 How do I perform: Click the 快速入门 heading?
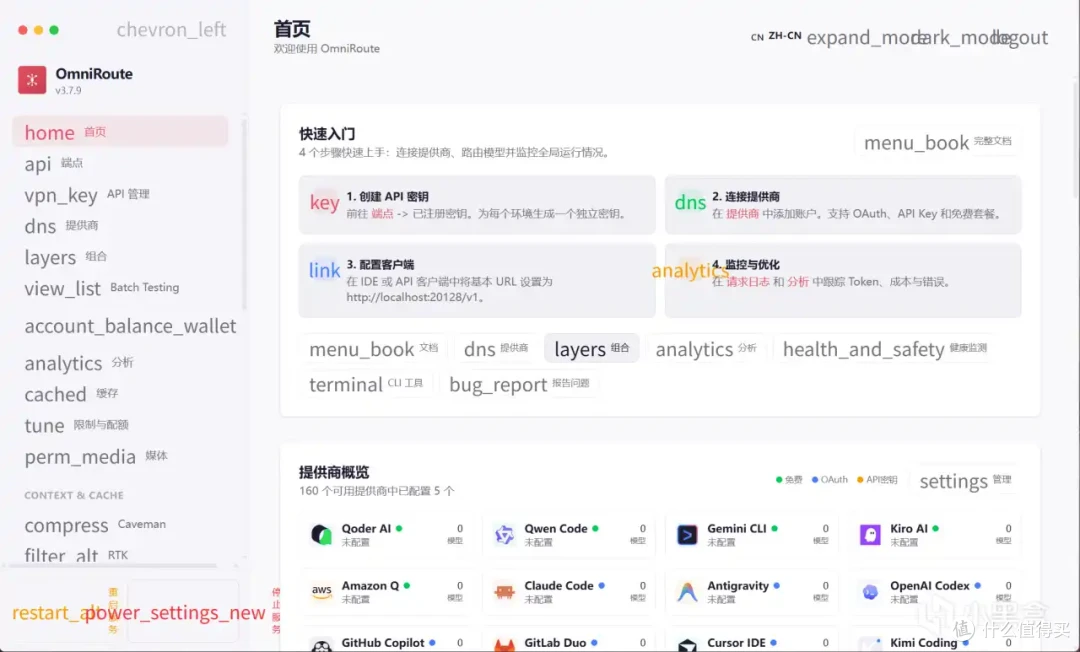click(327, 134)
